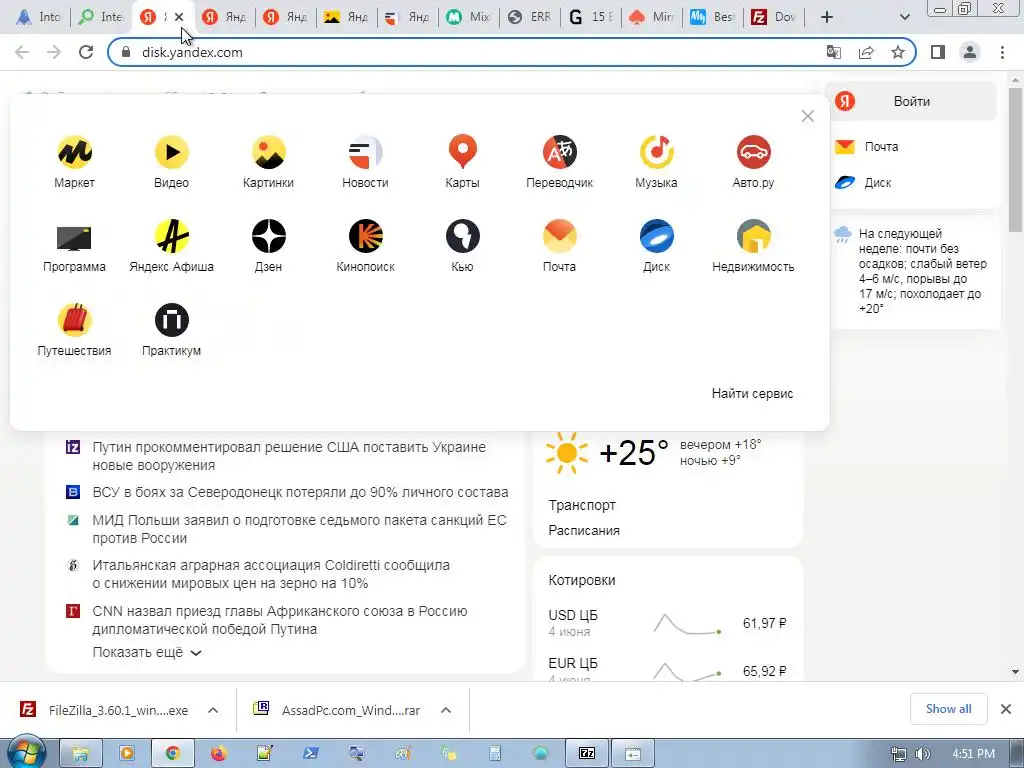This screenshot has width=1024, height=768.
Task: Close the downloads bar
Action: point(1006,709)
